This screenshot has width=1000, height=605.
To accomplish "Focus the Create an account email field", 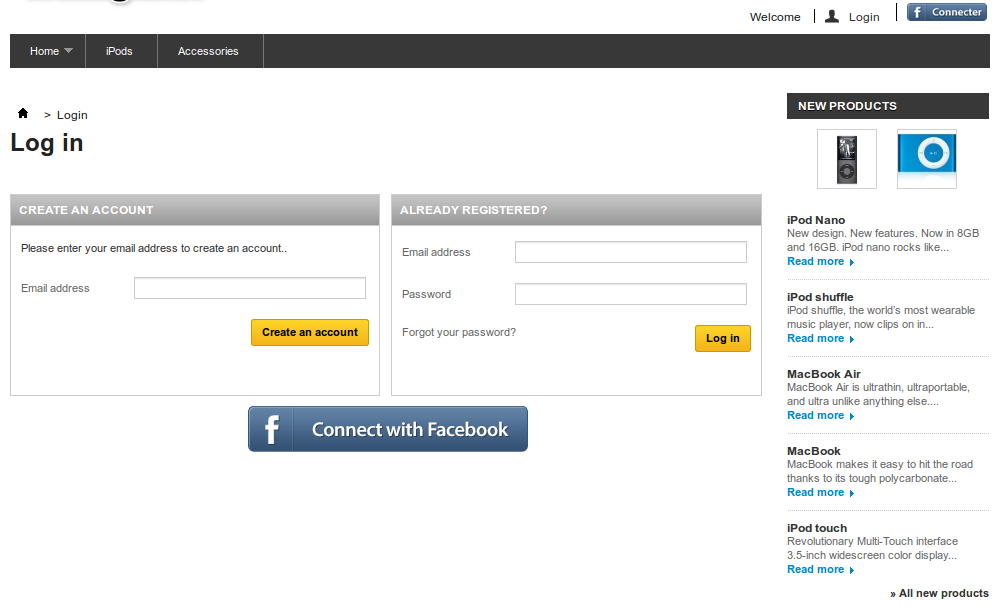I will (x=249, y=288).
